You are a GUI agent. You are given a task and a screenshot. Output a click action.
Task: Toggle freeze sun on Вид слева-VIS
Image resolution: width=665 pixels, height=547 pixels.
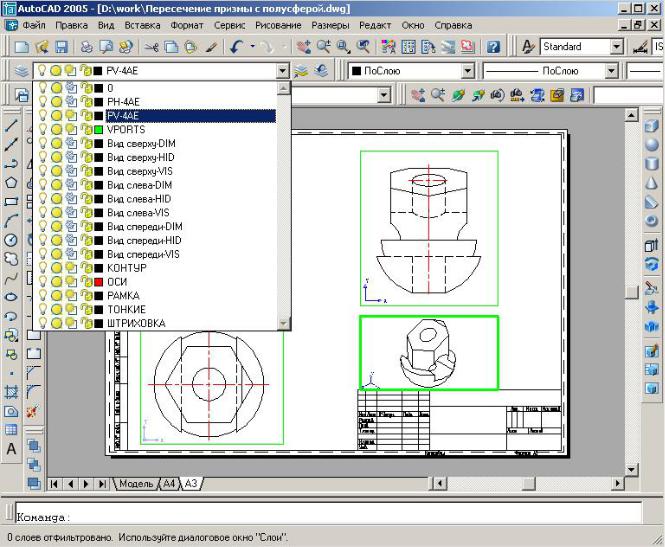(56, 212)
